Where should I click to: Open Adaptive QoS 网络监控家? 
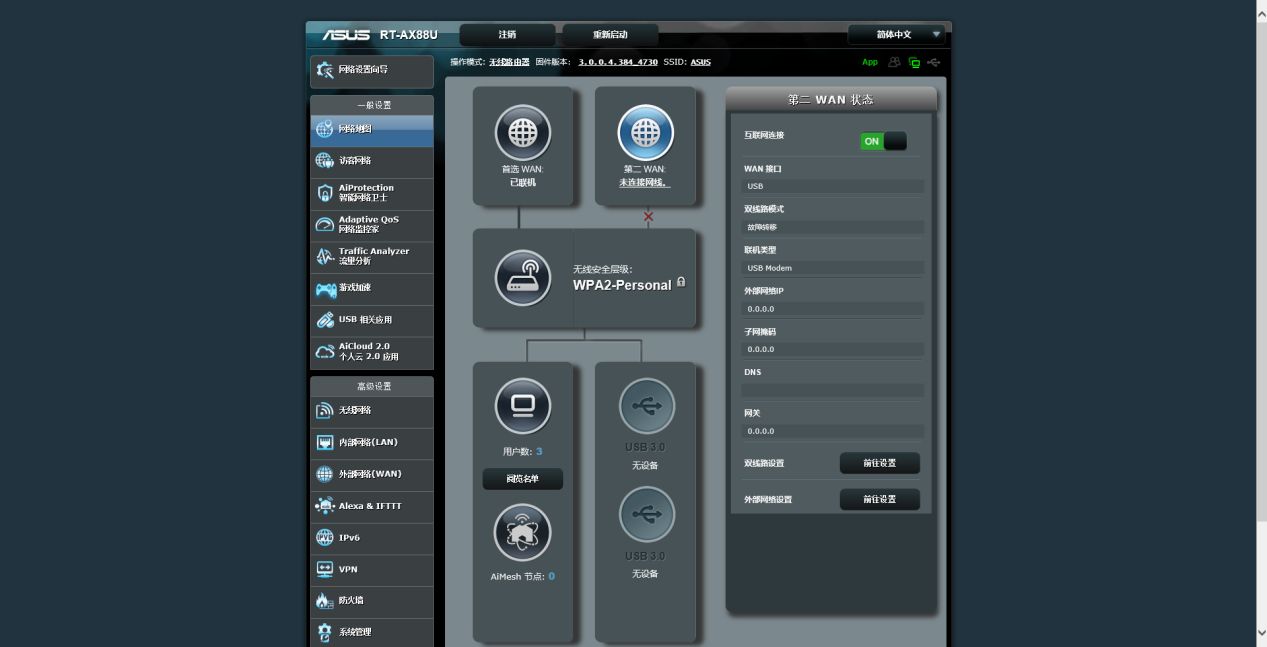[x=371, y=225]
